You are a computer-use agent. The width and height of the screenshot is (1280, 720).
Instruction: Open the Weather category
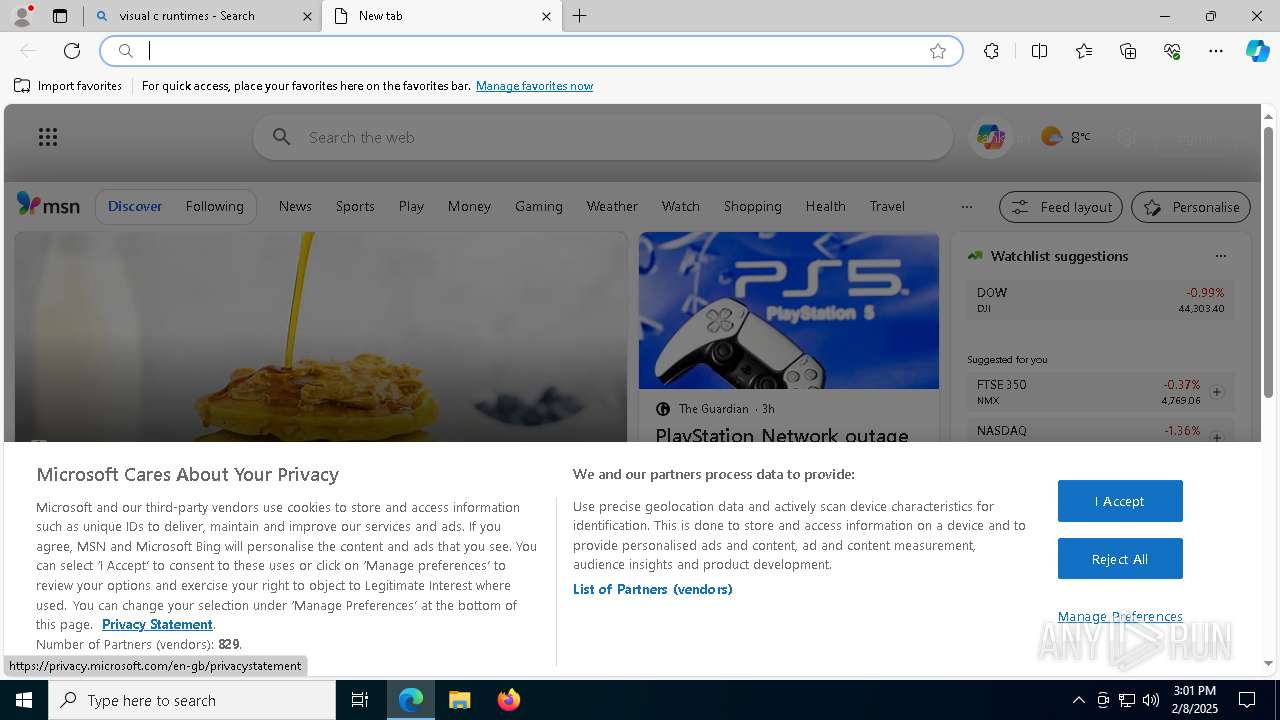tap(612, 206)
